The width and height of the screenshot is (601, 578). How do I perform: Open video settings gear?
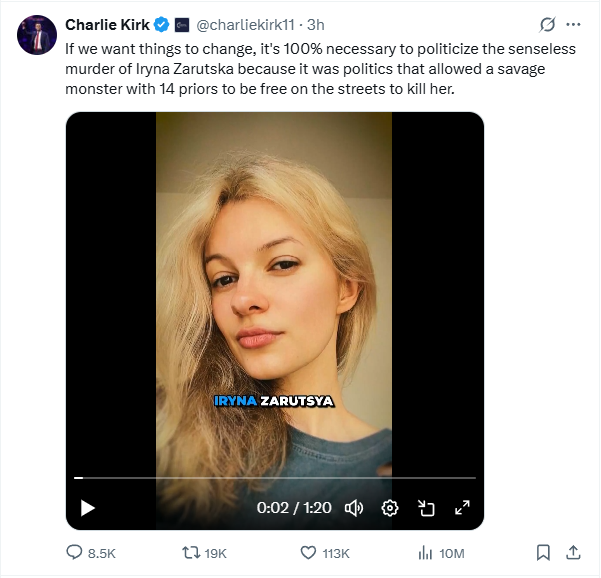coord(390,508)
